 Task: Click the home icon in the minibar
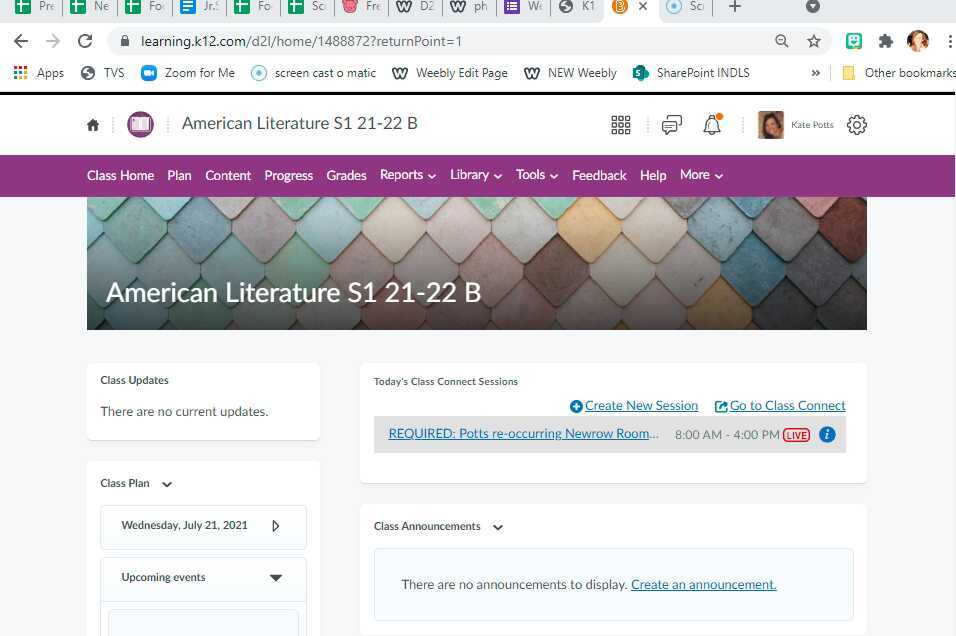[x=92, y=124]
